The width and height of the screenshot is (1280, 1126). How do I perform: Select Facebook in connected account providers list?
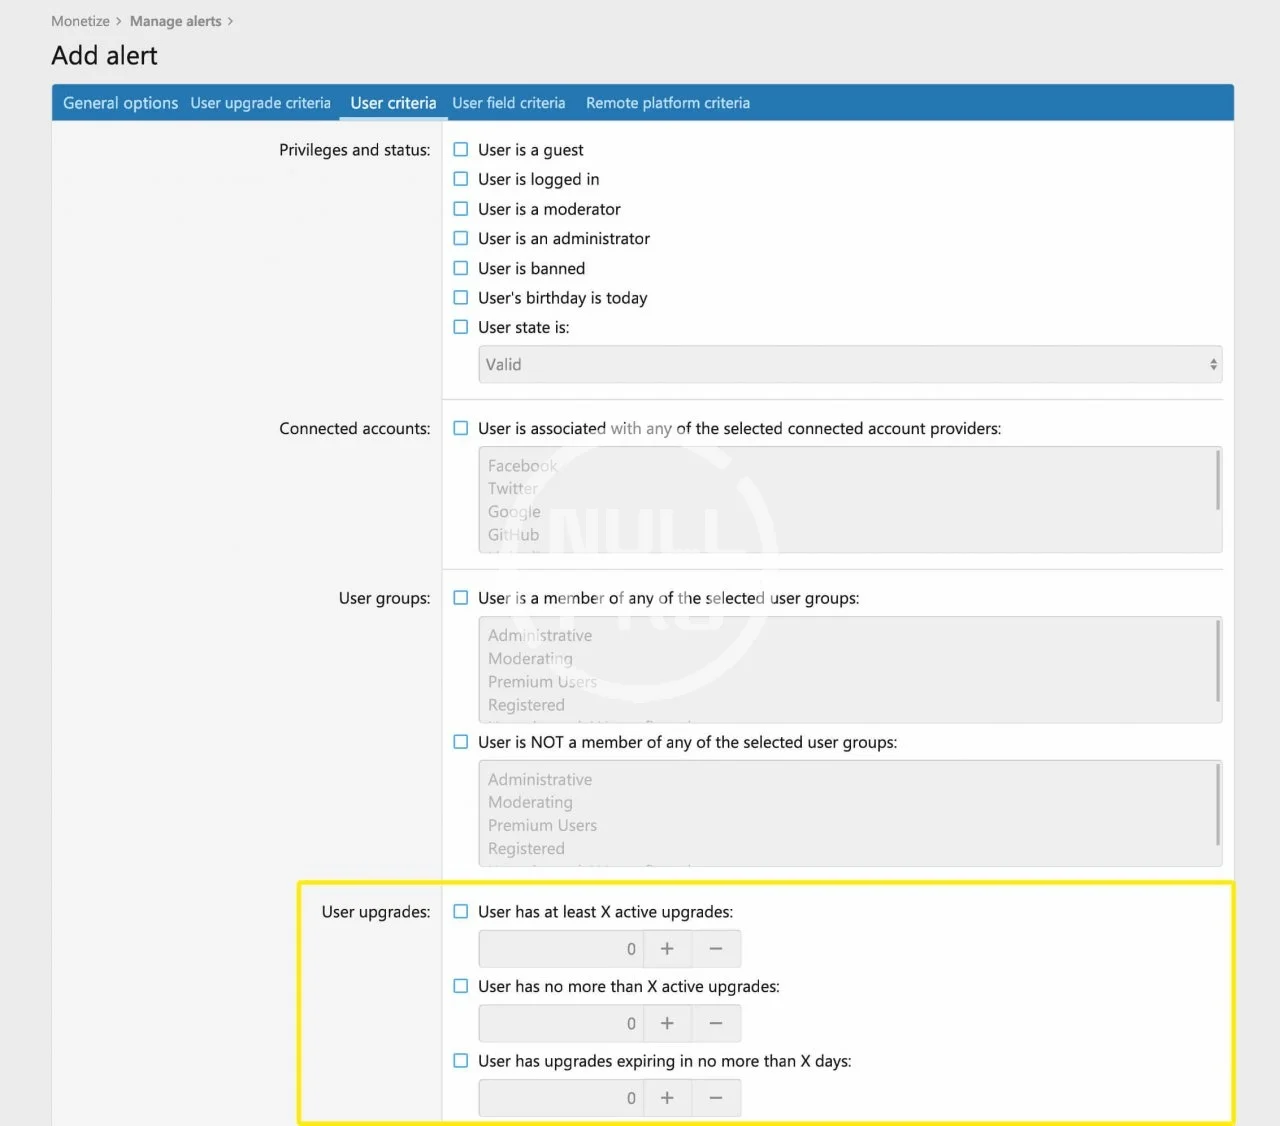click(522, 466)
